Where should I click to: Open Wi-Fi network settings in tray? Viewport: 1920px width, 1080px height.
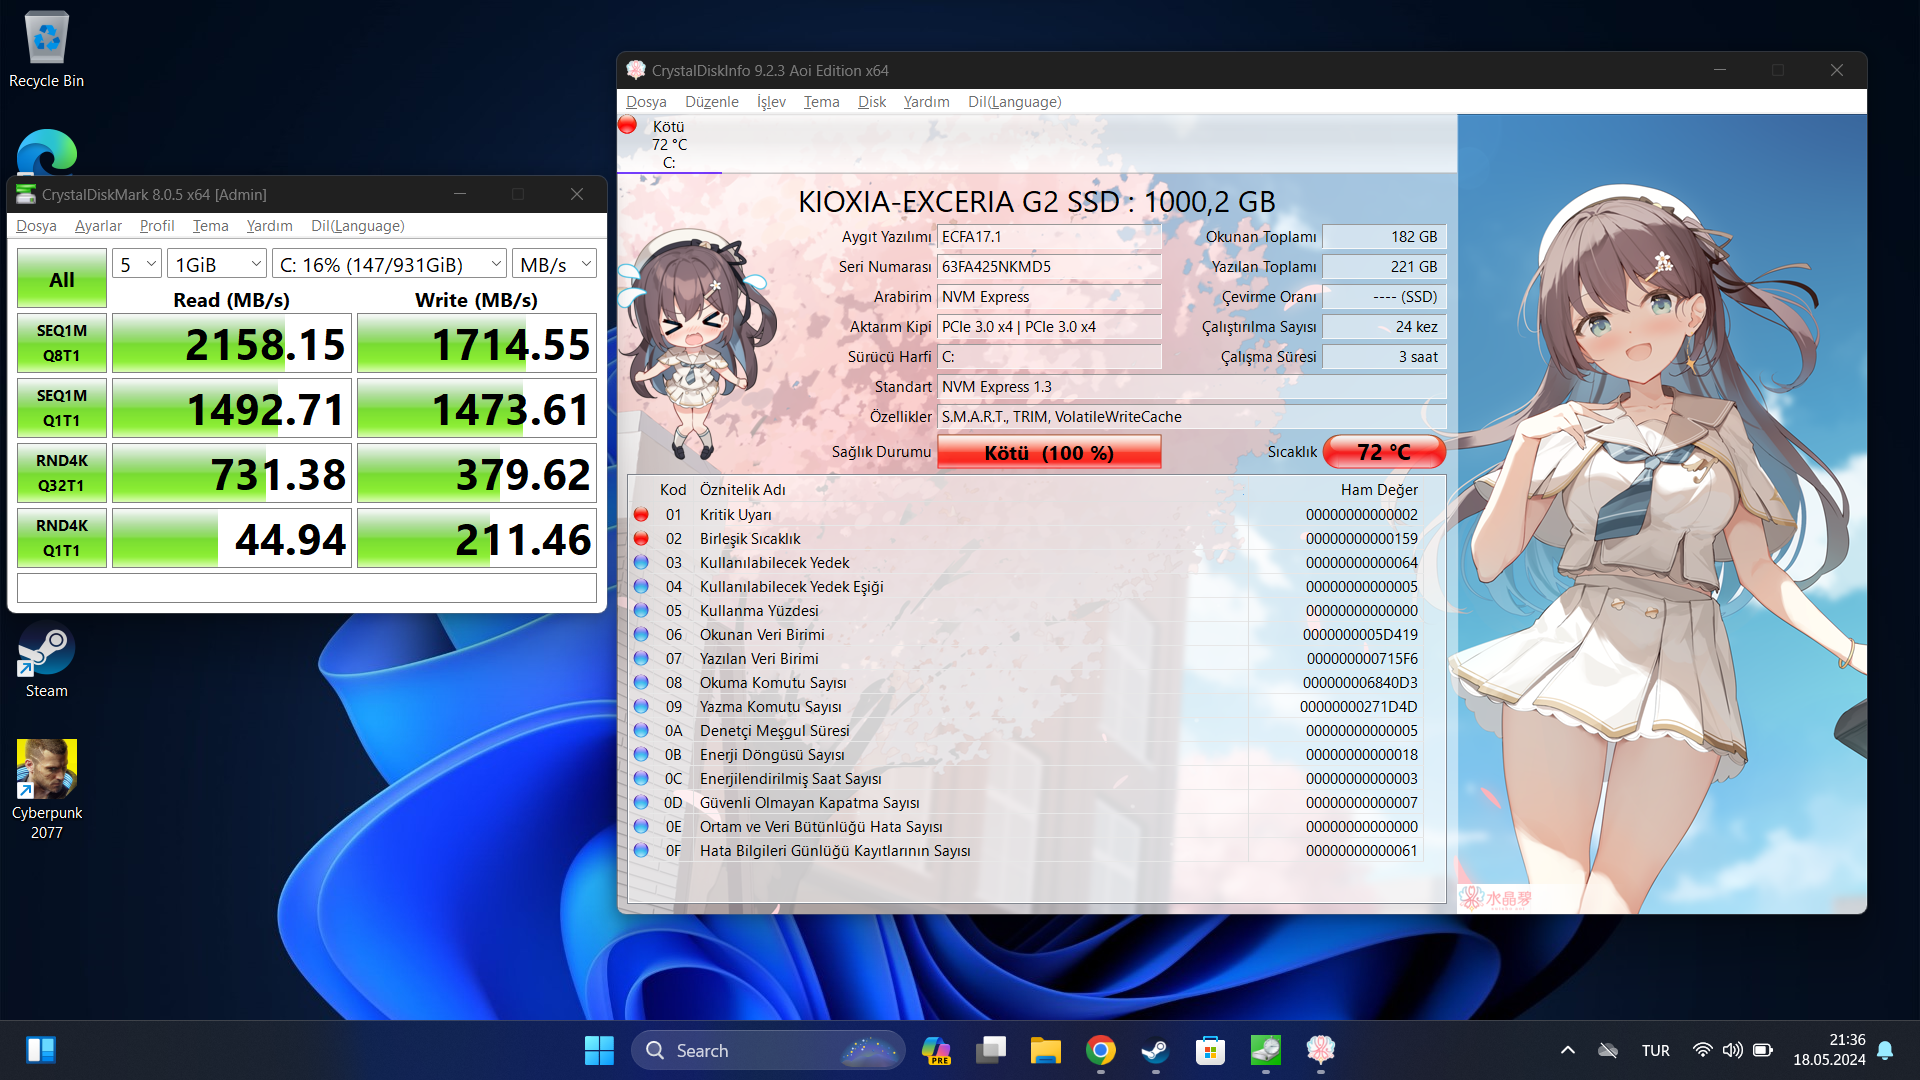[1702, 1050]
